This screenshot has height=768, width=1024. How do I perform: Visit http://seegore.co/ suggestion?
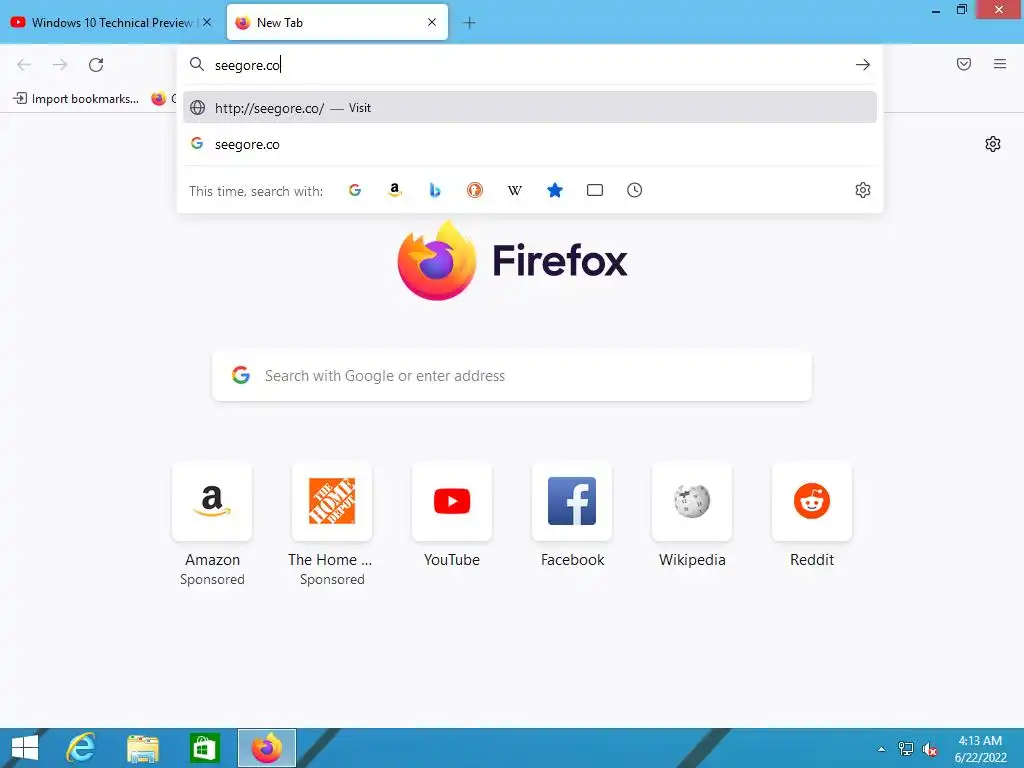pos(530,108)
